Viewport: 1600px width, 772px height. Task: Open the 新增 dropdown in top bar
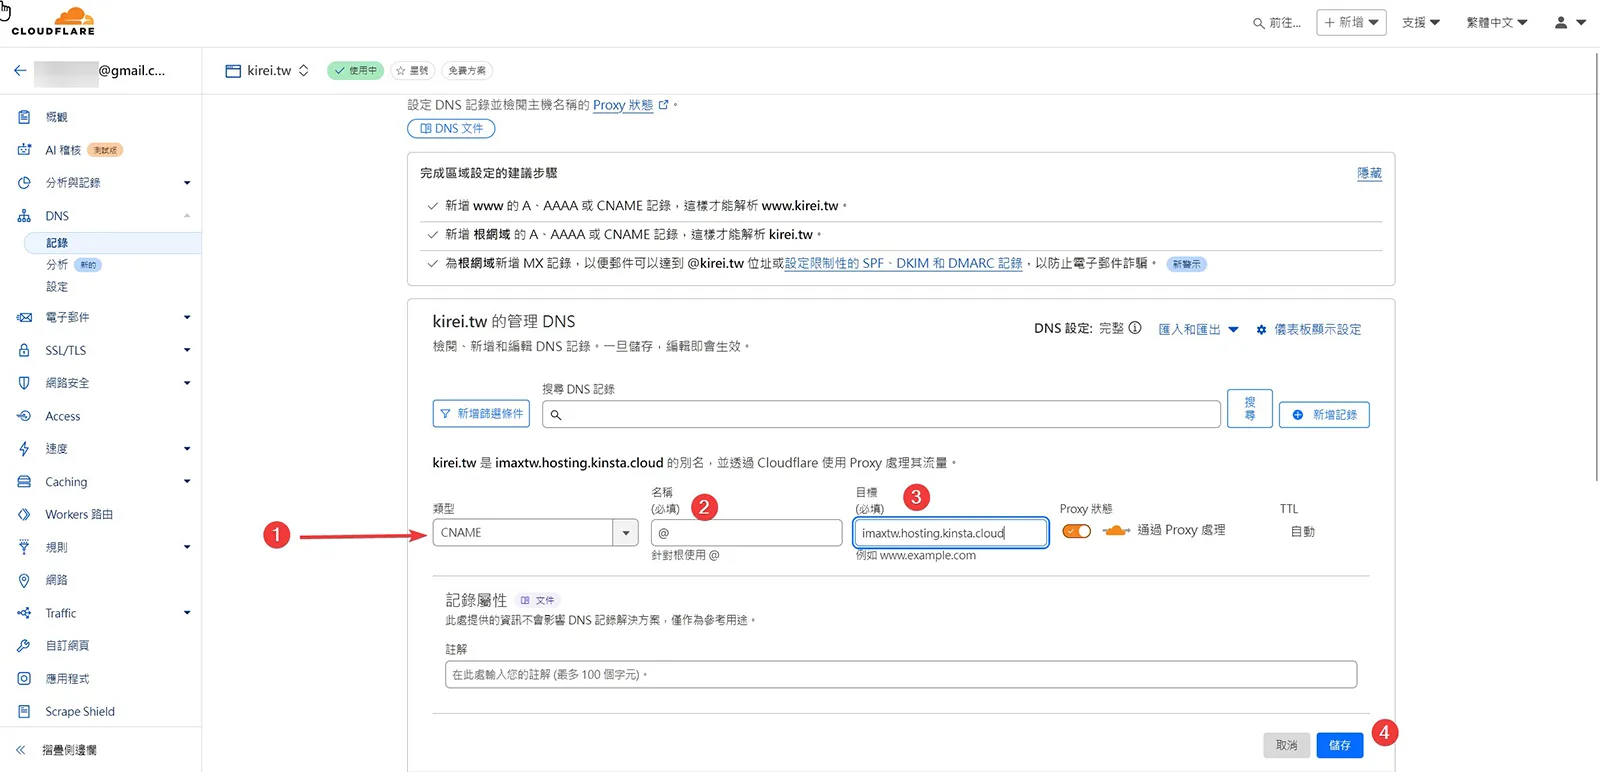1351,22
